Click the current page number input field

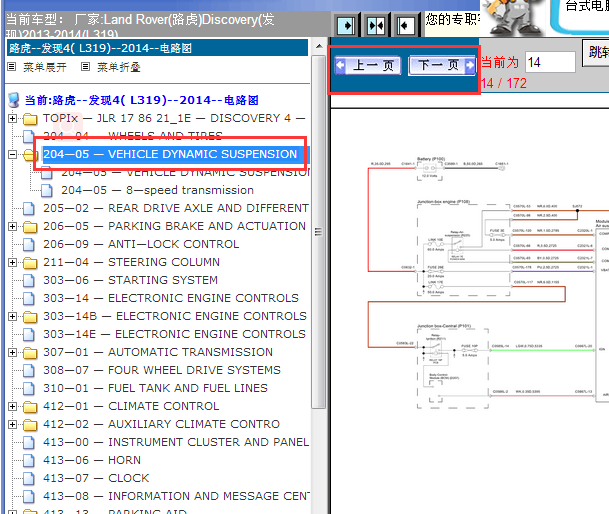[550, 62]
